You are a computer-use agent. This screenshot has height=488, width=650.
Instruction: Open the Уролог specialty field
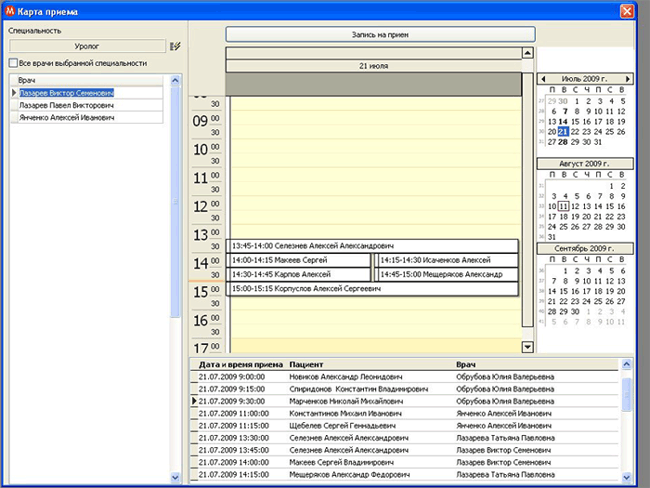(86, 46)
